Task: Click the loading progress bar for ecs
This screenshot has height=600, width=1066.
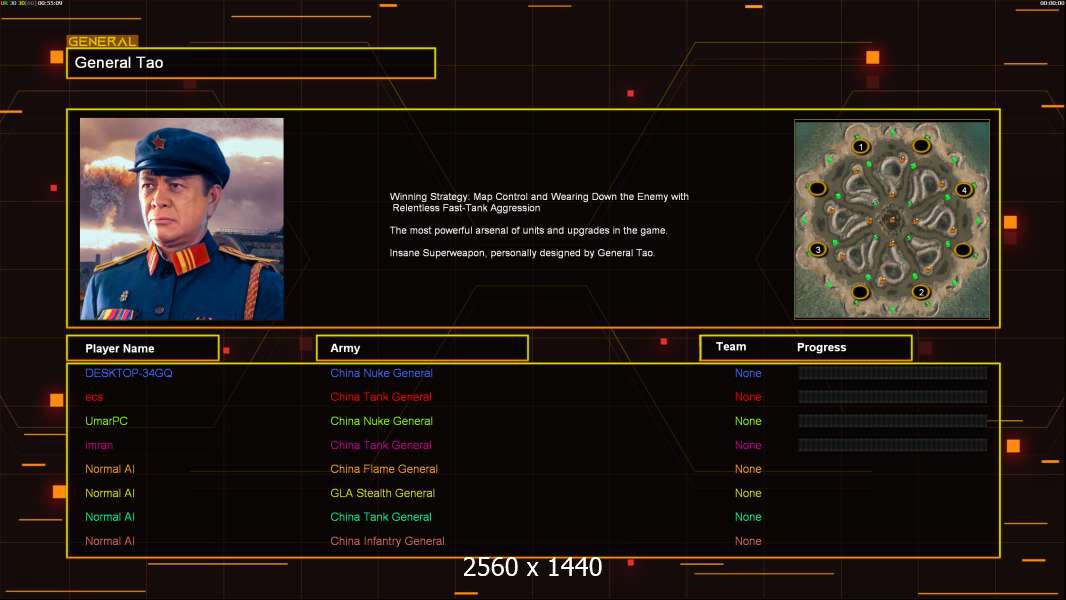Action: 893,397
